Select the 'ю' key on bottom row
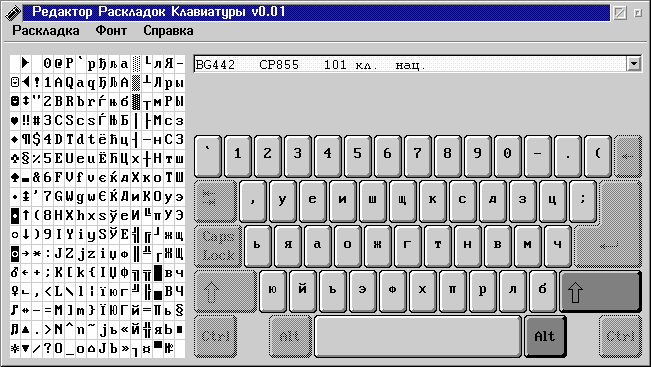651x367 pixels. click(273, 291)
